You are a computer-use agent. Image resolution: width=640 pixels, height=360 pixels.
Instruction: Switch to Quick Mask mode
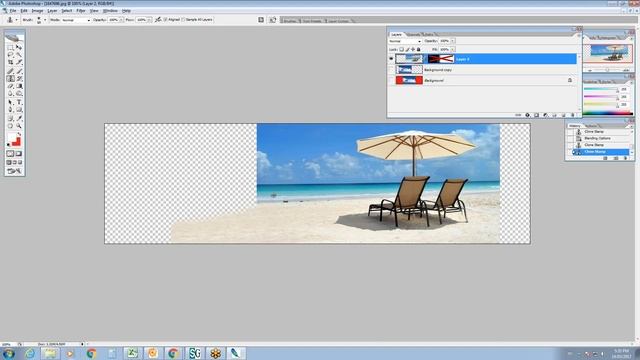click(x=18, y=153)
